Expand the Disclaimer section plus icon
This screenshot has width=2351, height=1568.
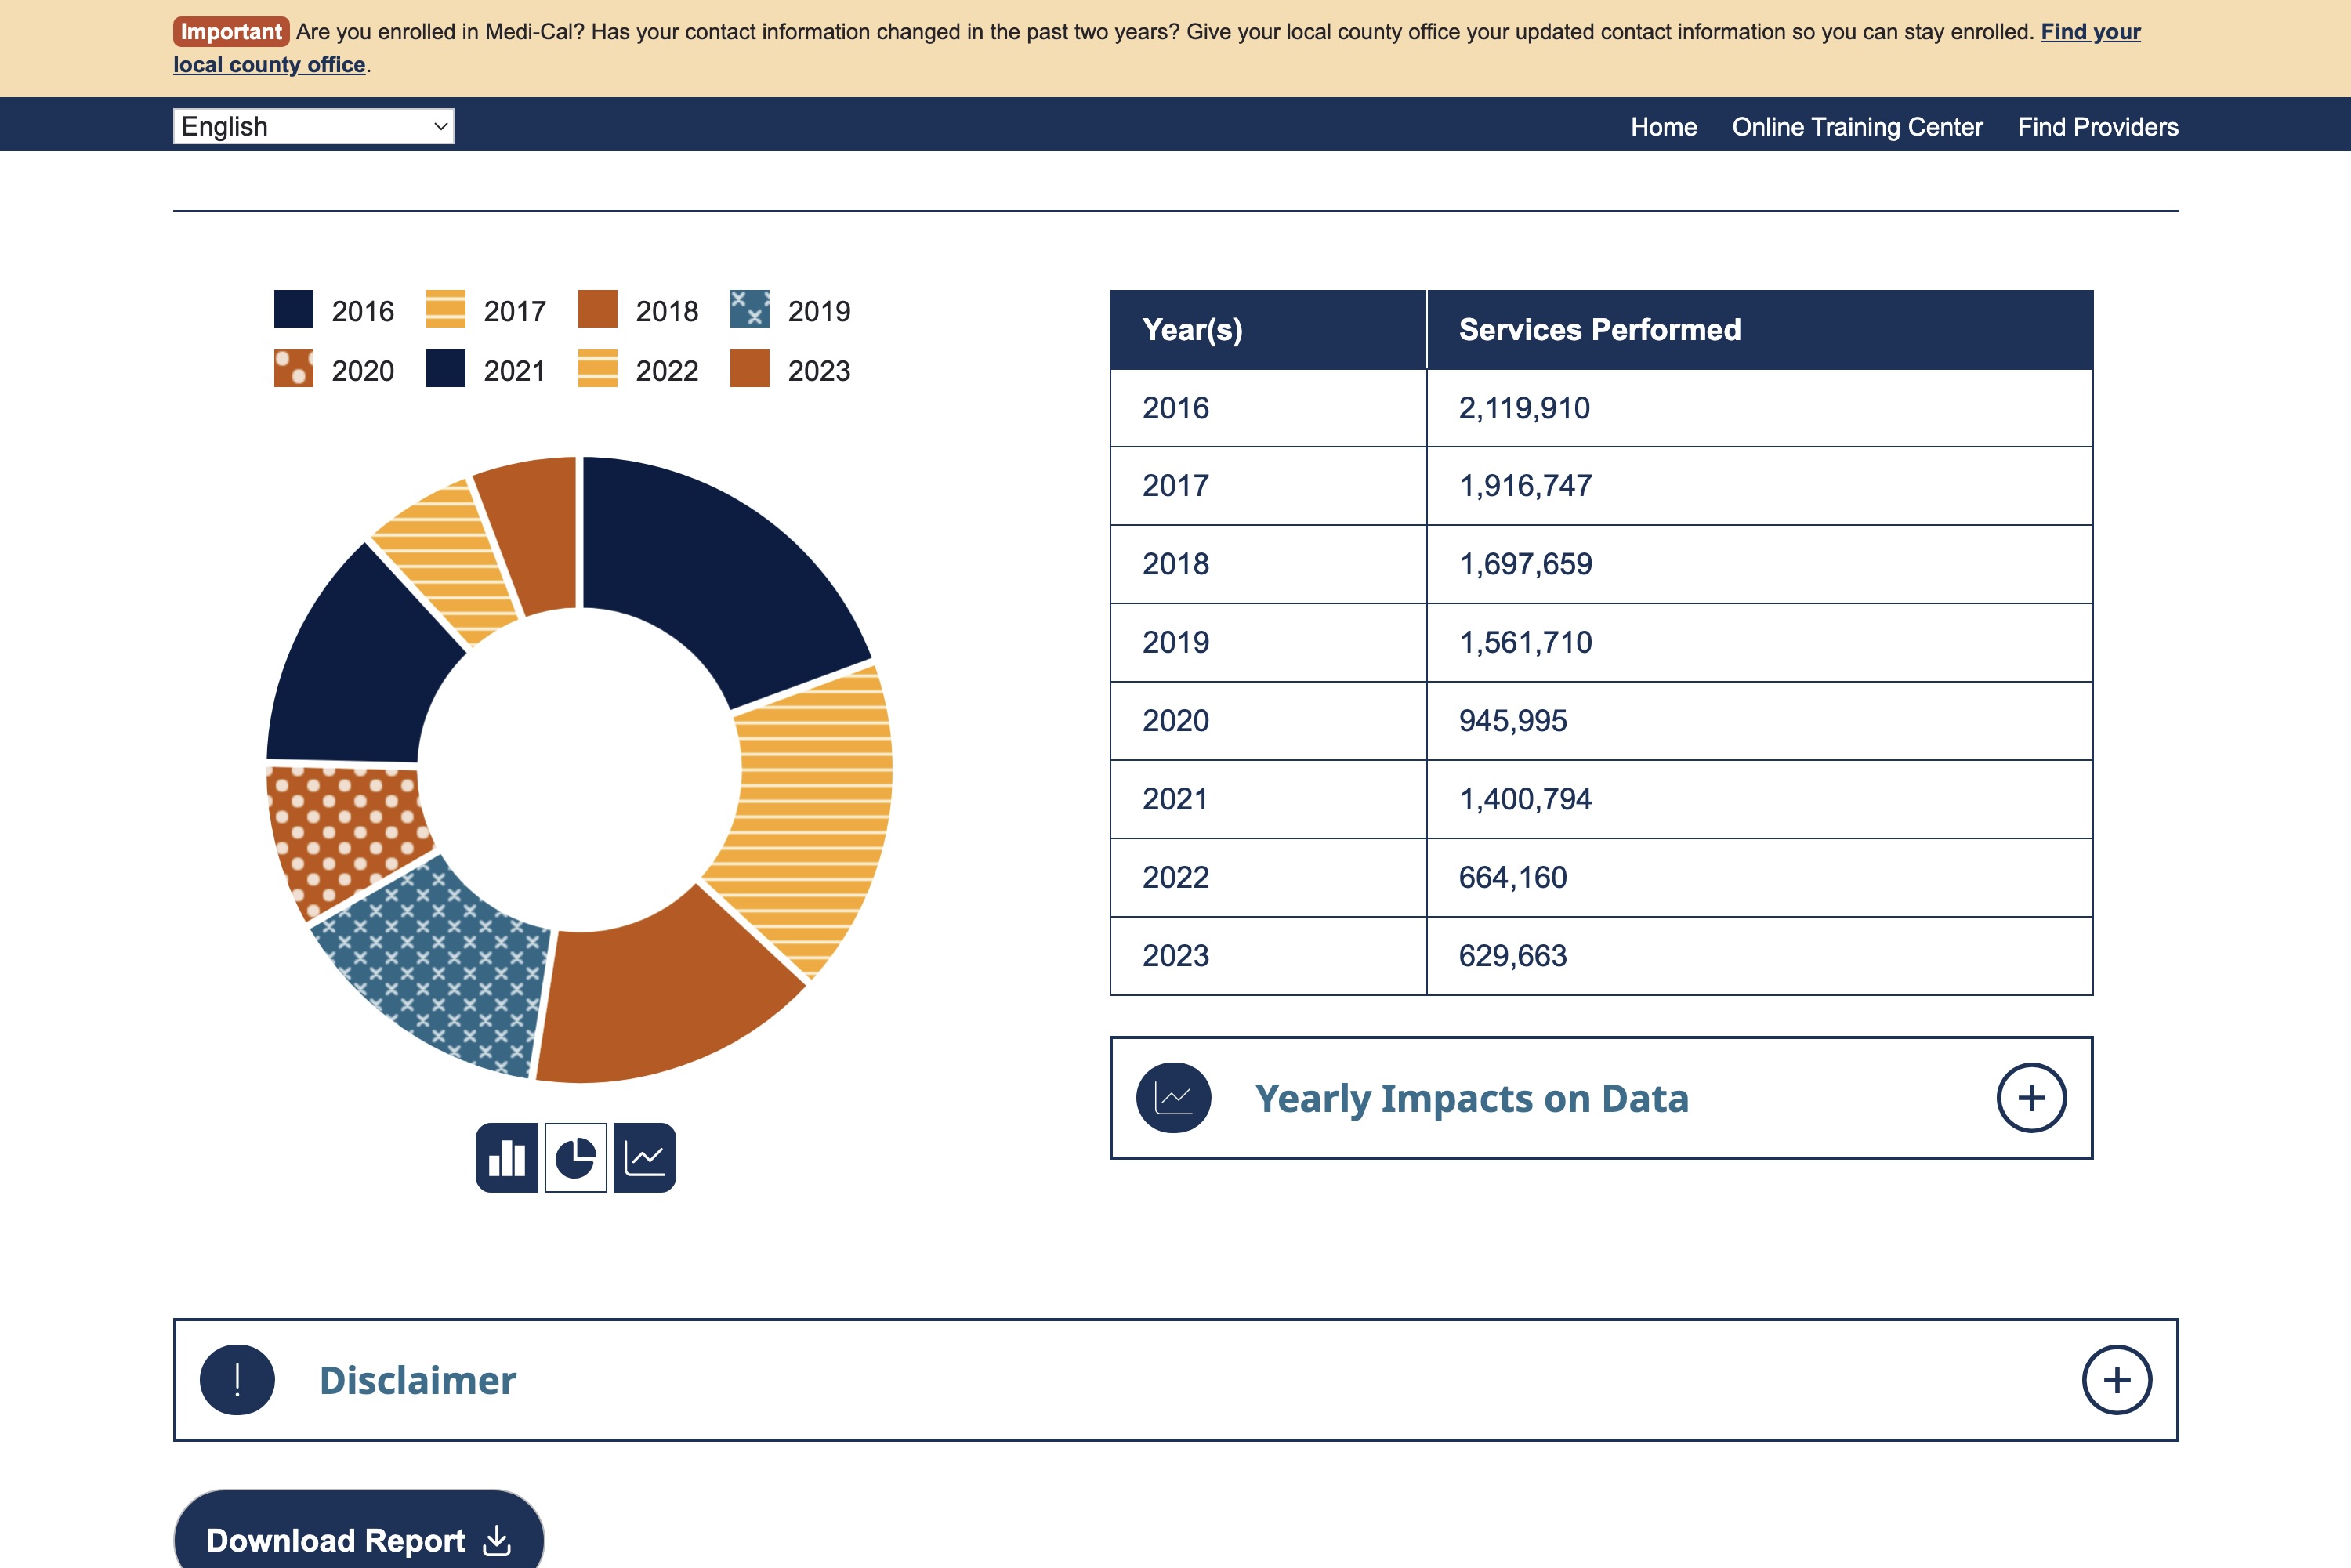[x=2116, y=1379]
